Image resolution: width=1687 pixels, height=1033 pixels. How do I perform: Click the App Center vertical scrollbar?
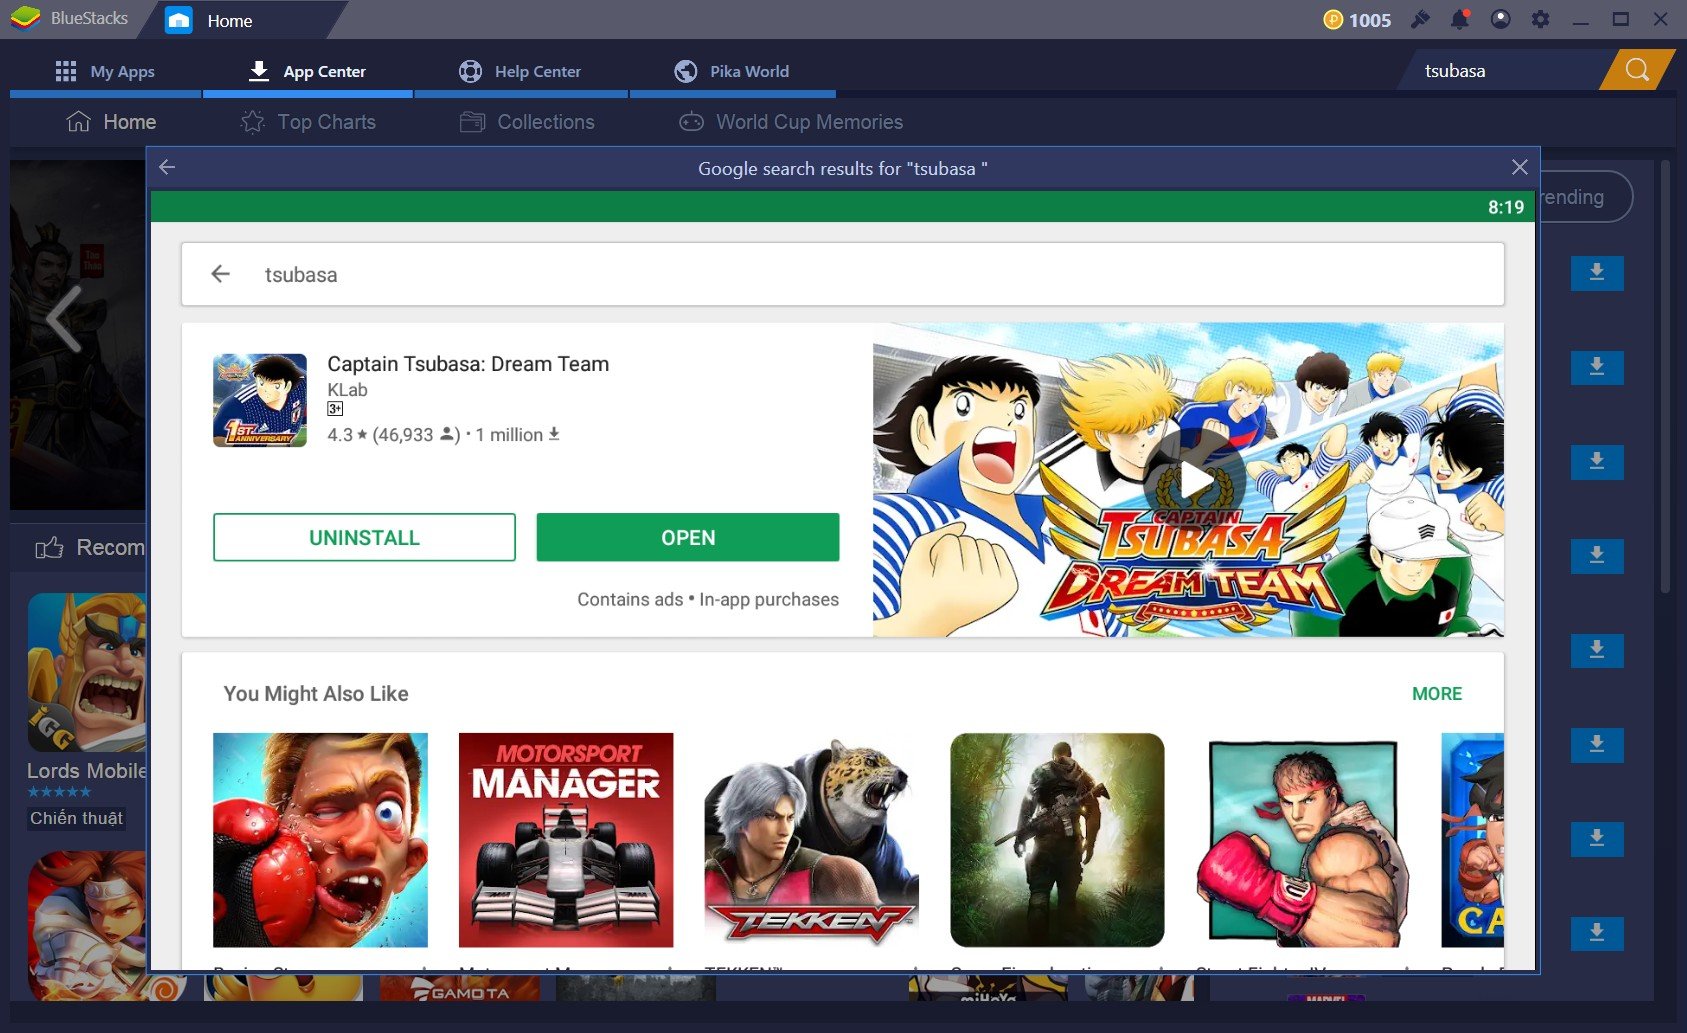tap(1665, 378)
